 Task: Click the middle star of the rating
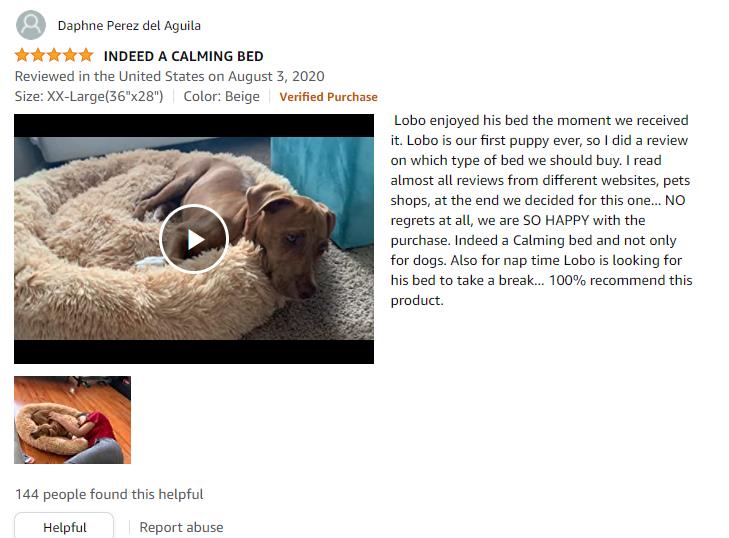coord(54,56)
